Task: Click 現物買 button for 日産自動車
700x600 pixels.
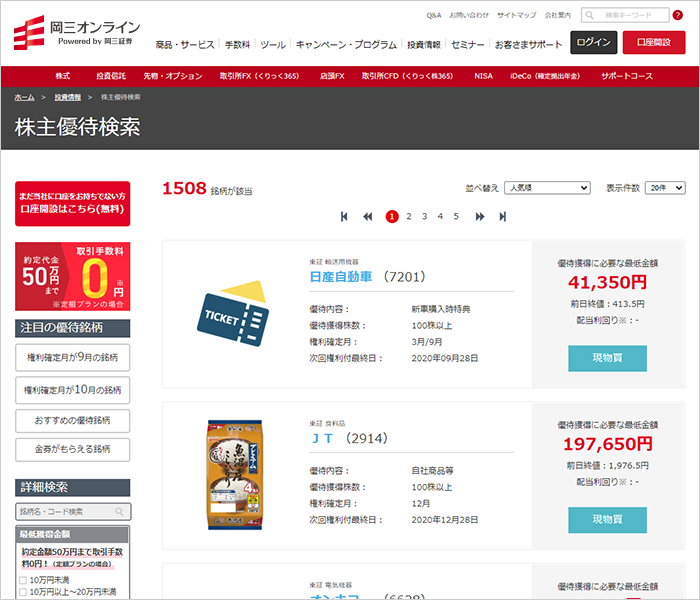Action: pyautogui.click(x=607, y=358)
